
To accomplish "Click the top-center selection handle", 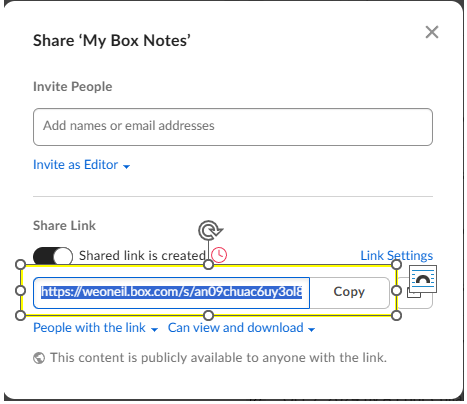I will coord(208,265).
